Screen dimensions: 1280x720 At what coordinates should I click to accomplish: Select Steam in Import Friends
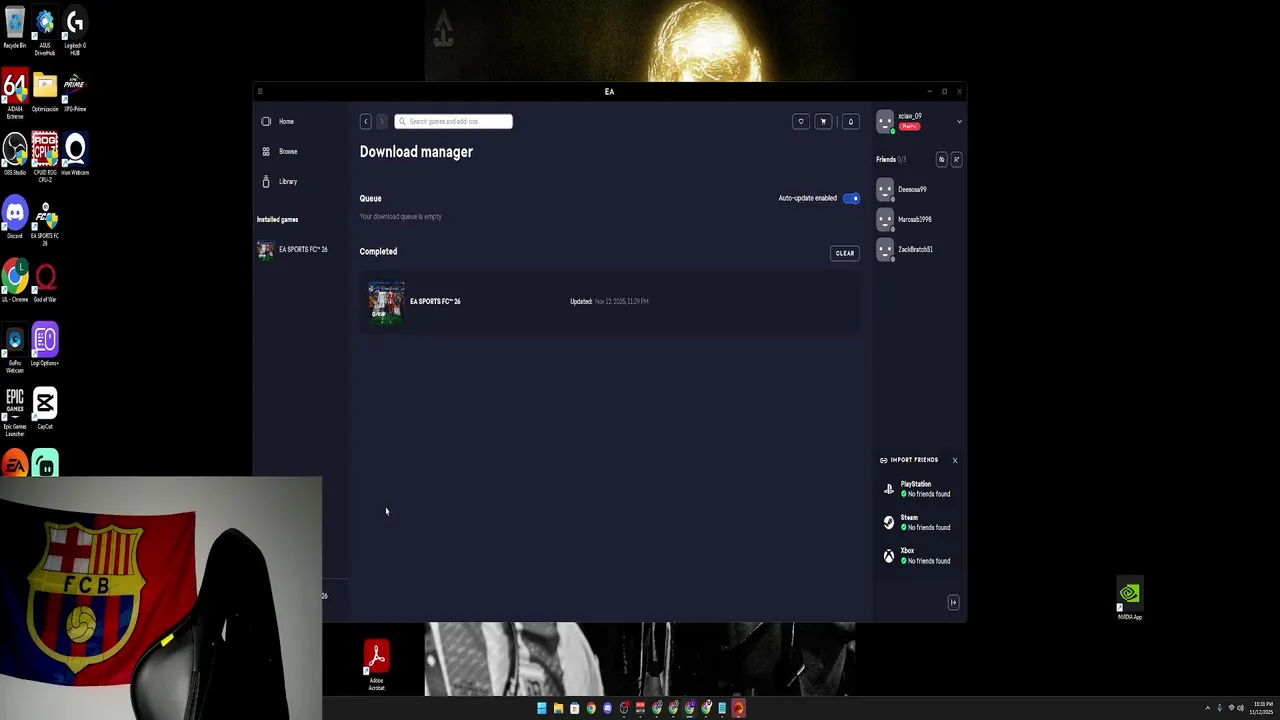click(x=917, y=522)
